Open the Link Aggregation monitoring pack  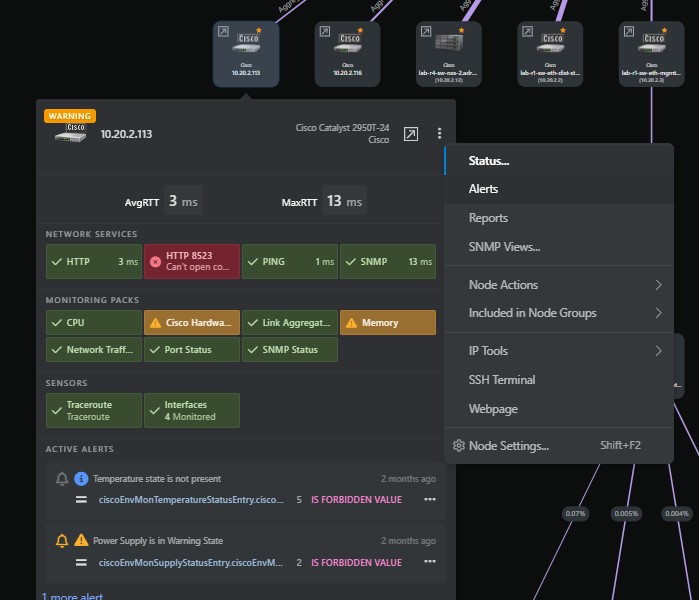pos(290,323)
